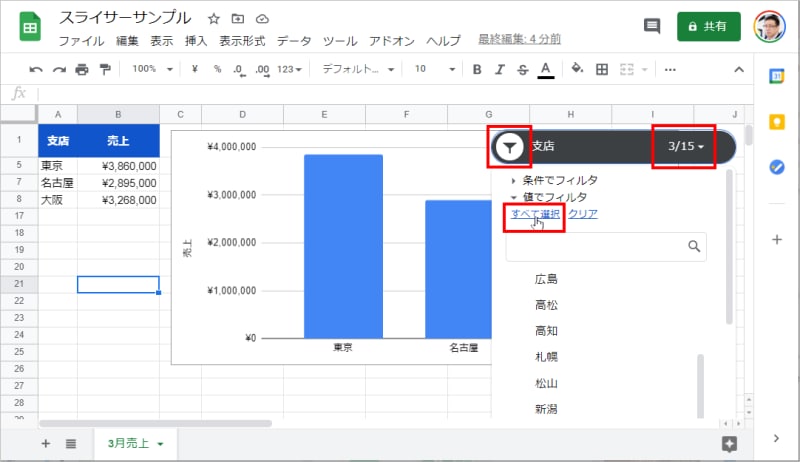Toggle strikethrough formatting

[522, 69]
